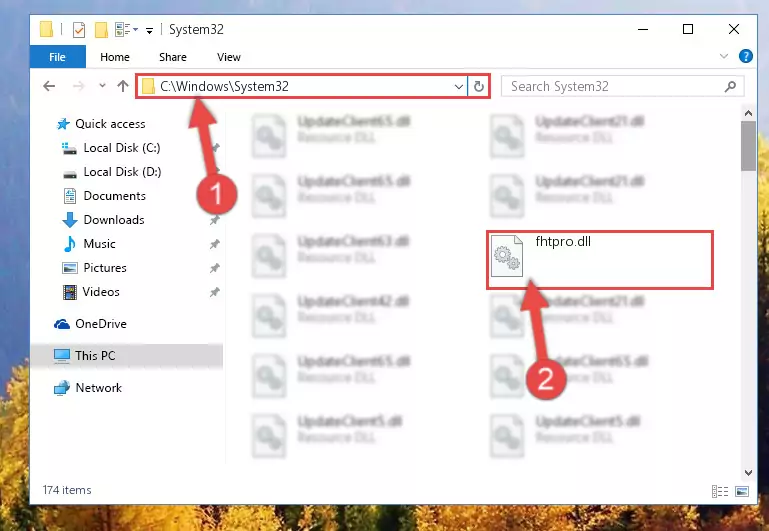Viewport: 769px width, 531px height.
Task: Select the fhtpro.dll file
Action: coord(599,259)
